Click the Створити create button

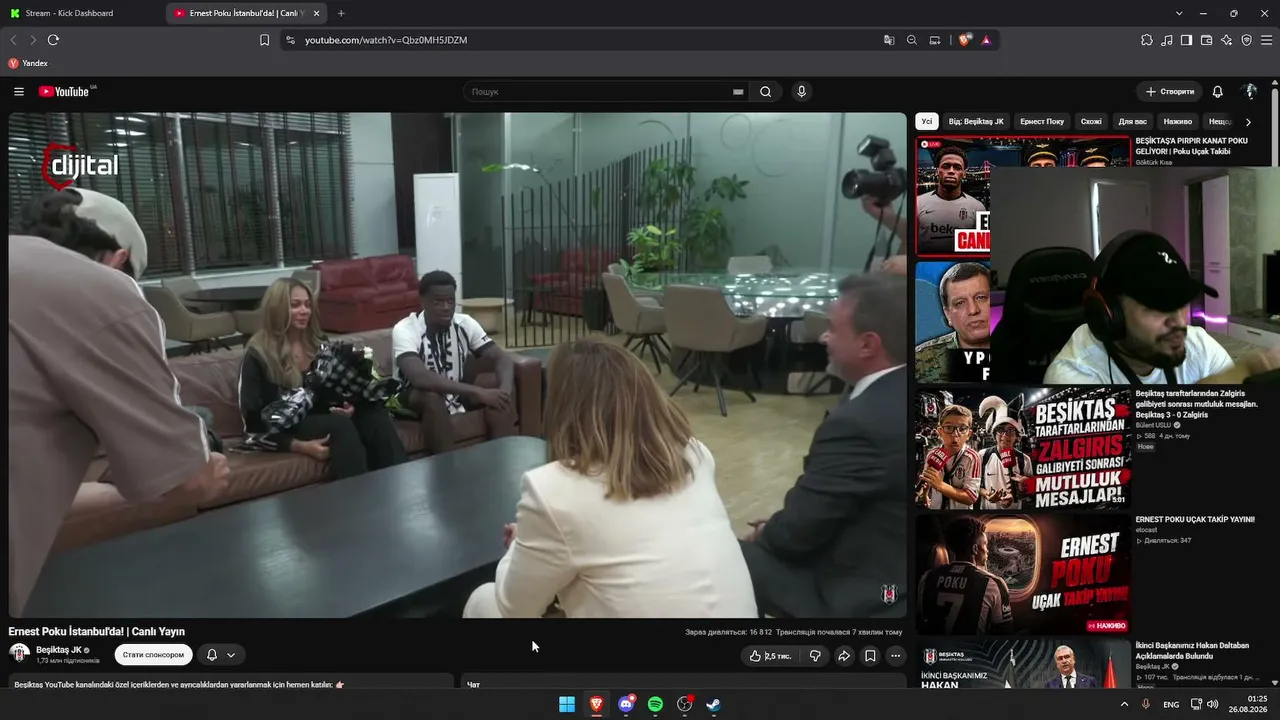1170,92
